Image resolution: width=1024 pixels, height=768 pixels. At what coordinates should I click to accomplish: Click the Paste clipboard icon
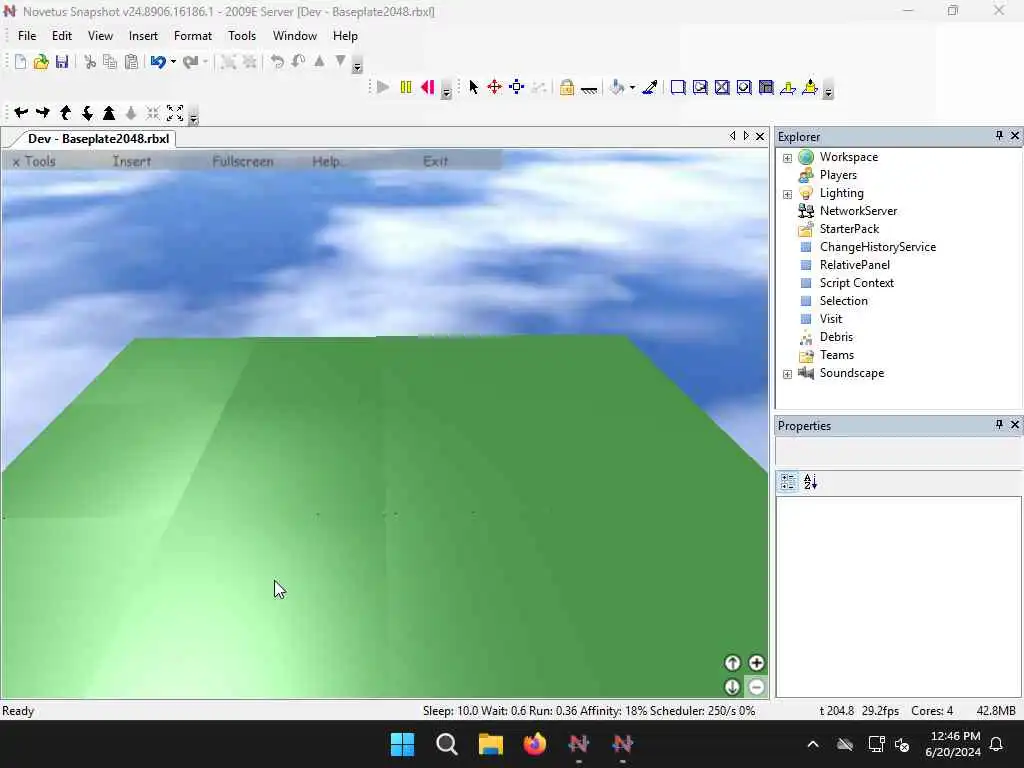click(131, 62)
